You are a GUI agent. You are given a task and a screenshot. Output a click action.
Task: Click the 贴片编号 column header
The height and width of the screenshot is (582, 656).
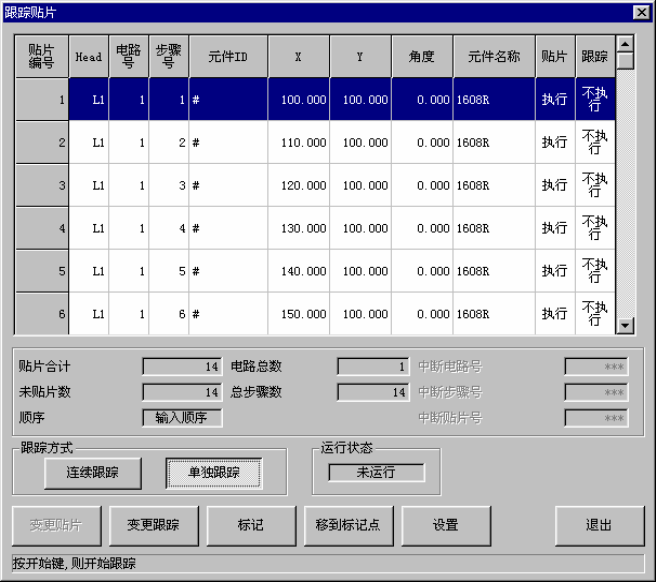point(42,56)
